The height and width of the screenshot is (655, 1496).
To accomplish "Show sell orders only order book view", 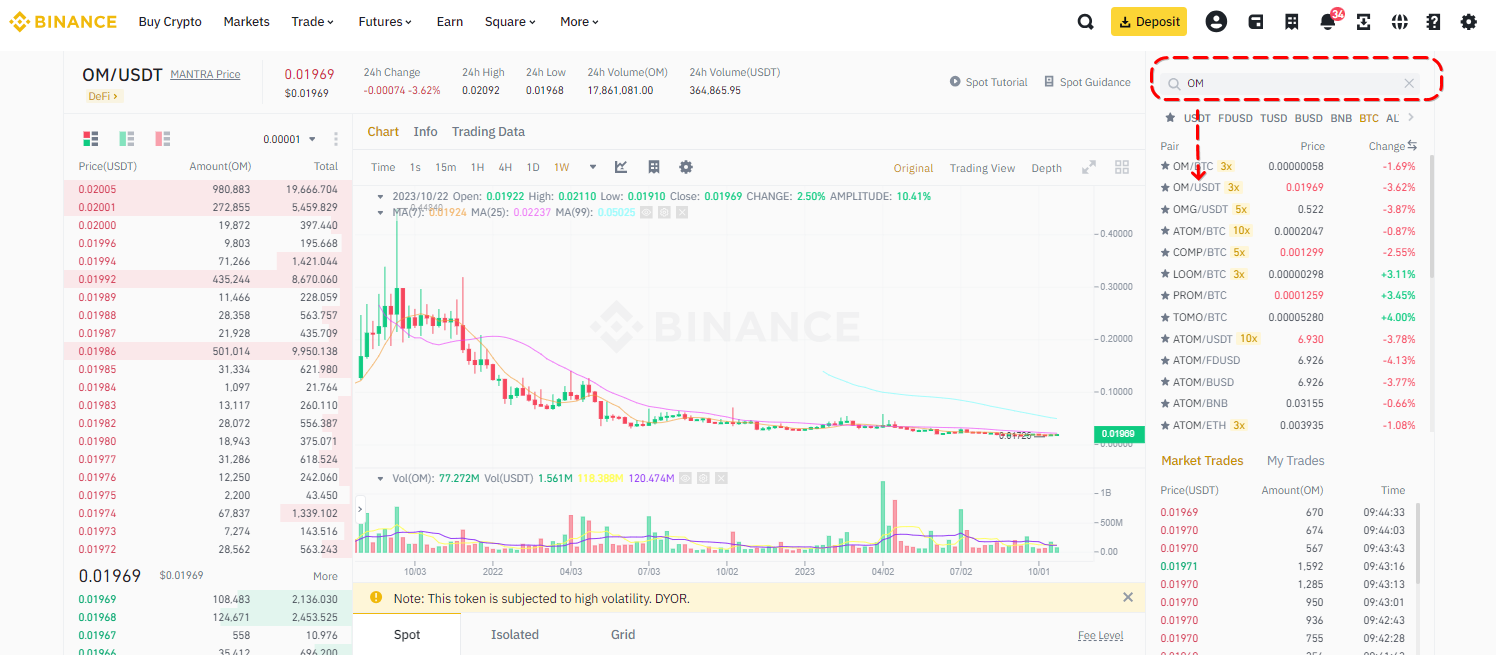I will (163, 139).
